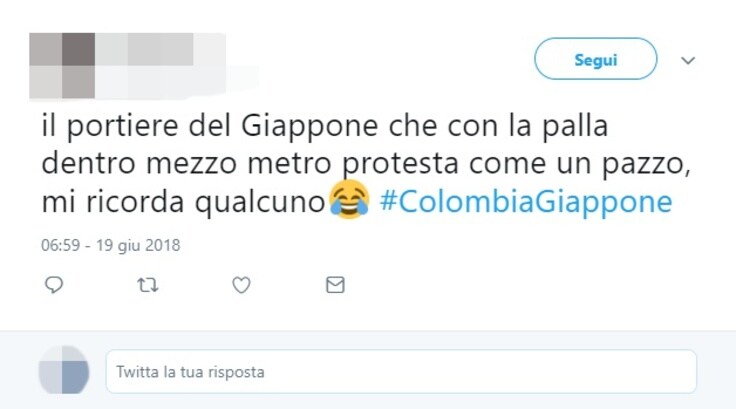Click the text 'dentro mezzo metro protesta'
This screenshot has height=409, width=736.
click(250, 164)
